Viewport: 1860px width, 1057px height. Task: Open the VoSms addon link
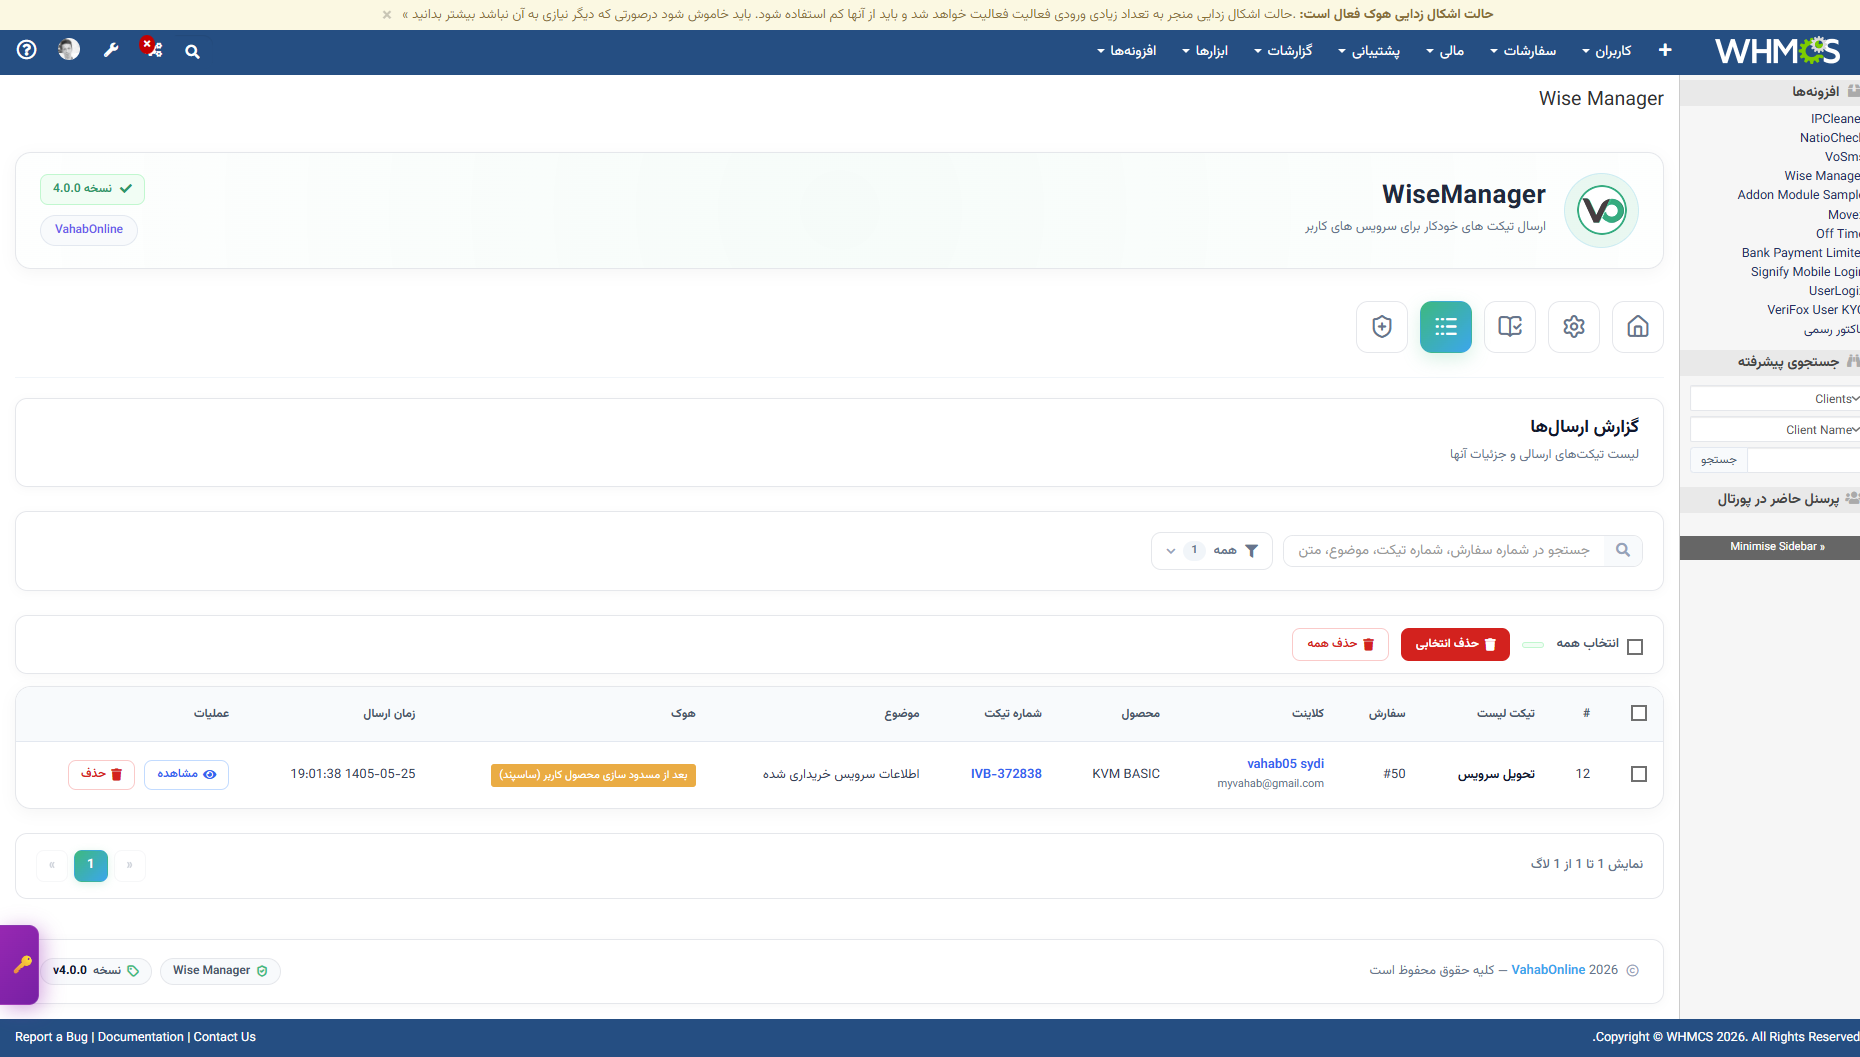coord(1842,157)
